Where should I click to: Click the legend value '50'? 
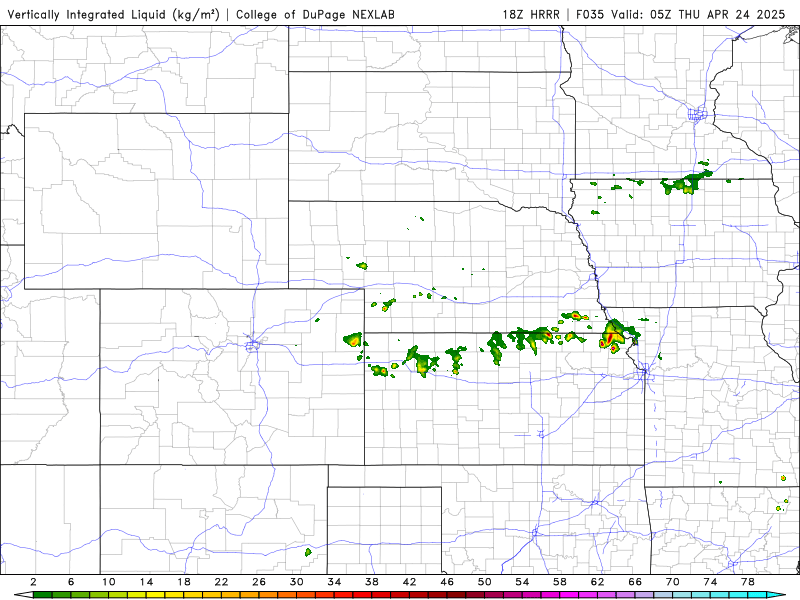(x=485, y=582)
